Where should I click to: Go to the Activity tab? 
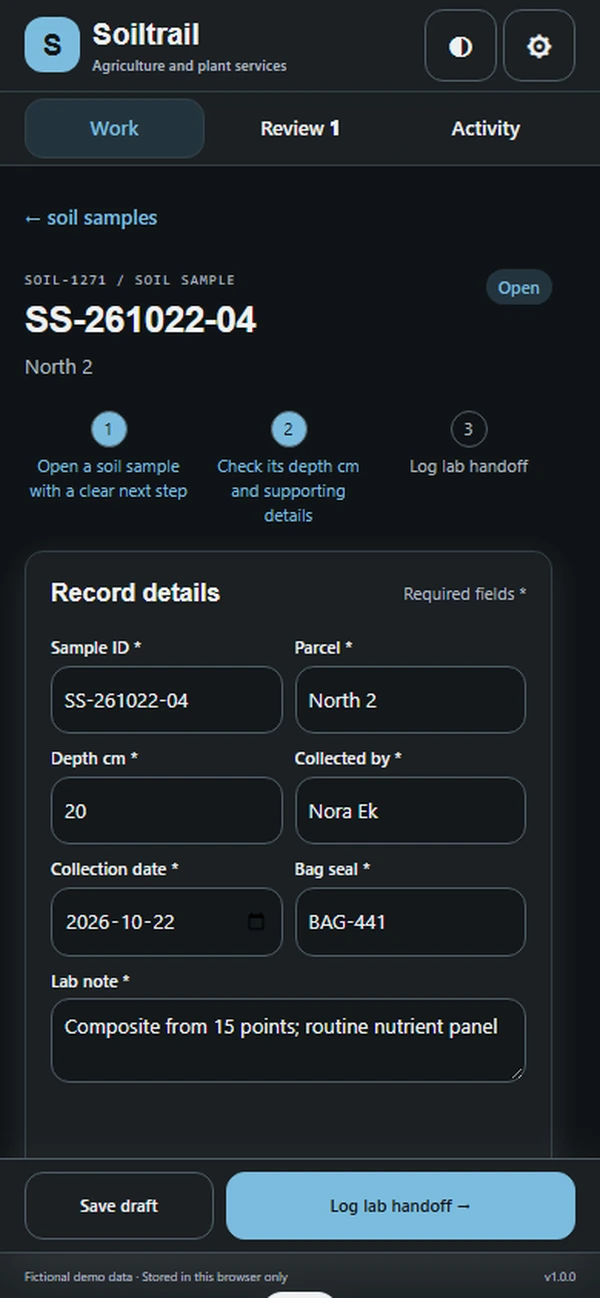tap(485, 128)
